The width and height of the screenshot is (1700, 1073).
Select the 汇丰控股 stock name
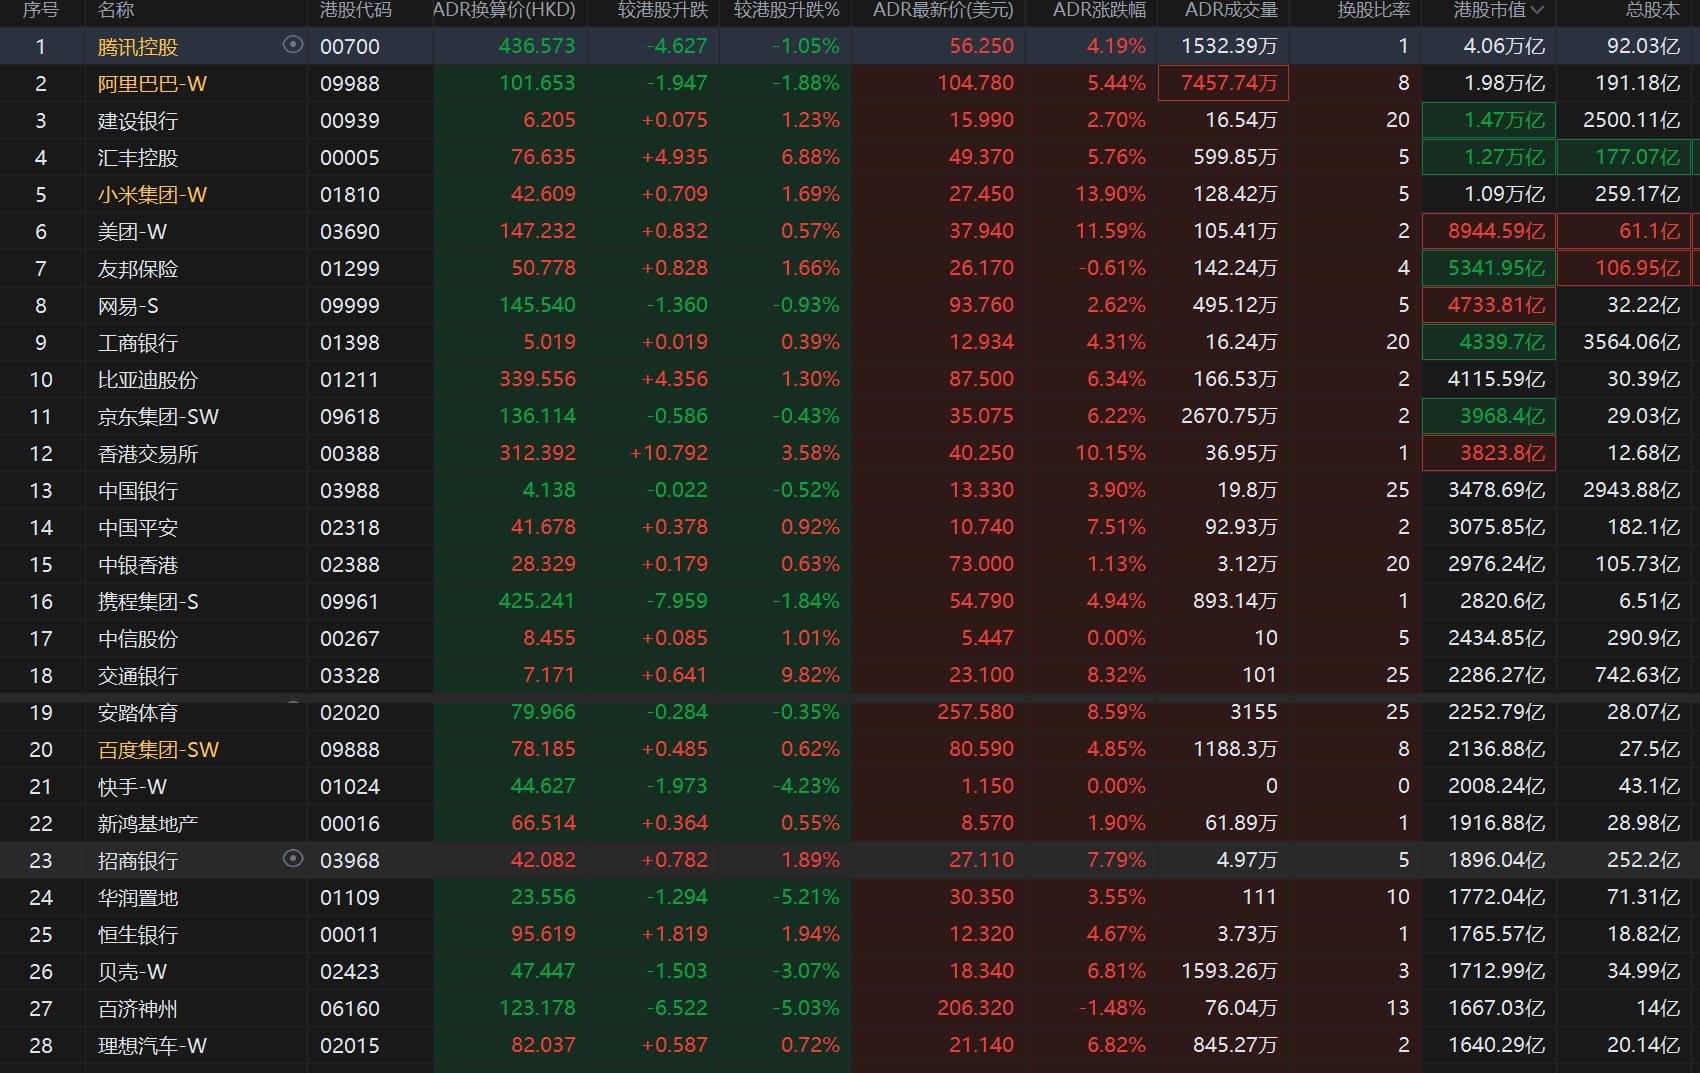tap(138, 158)
